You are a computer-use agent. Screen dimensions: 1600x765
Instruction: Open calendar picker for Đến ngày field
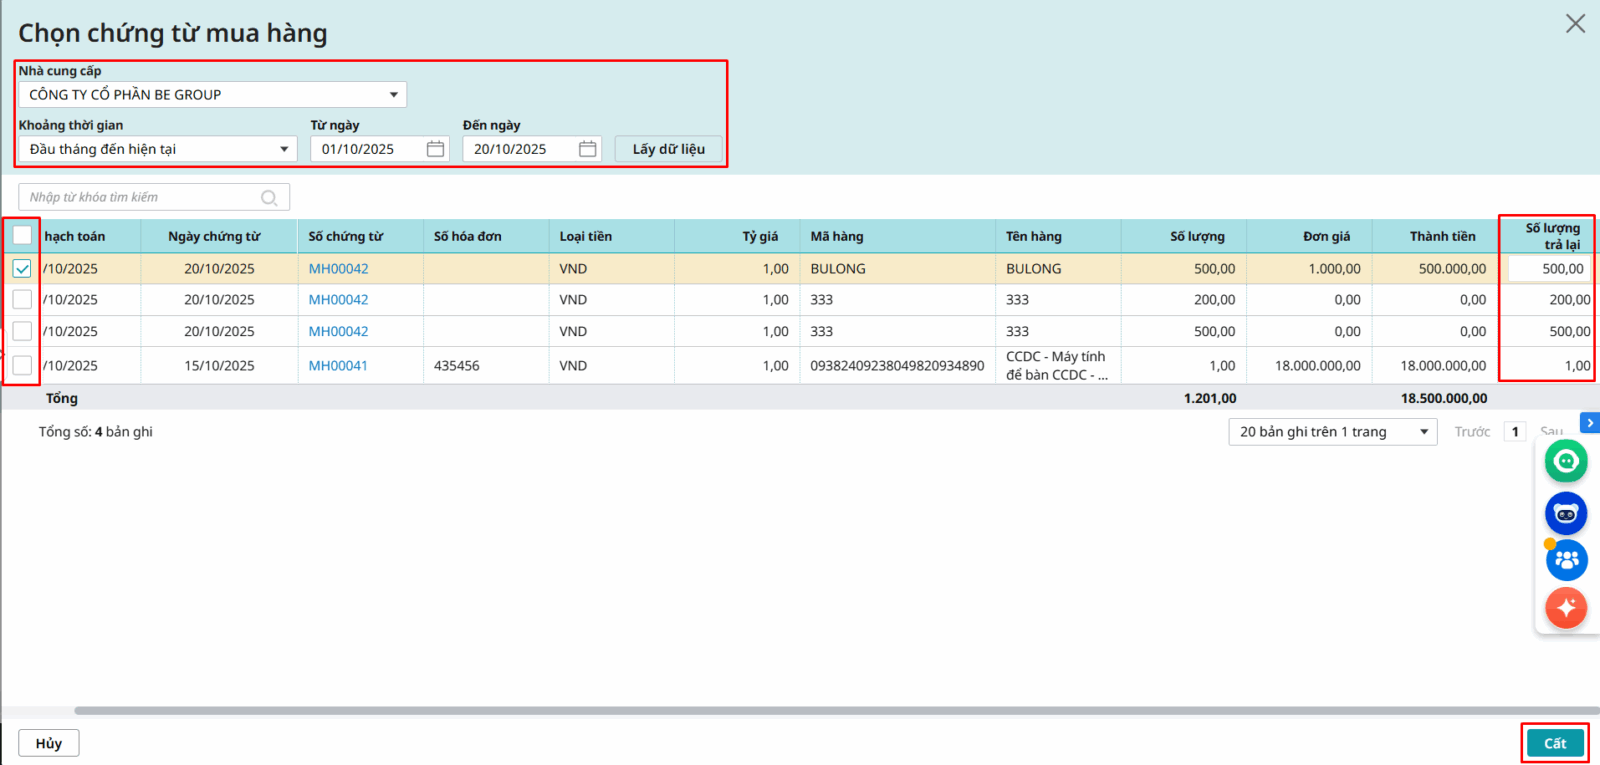(587, 149)
